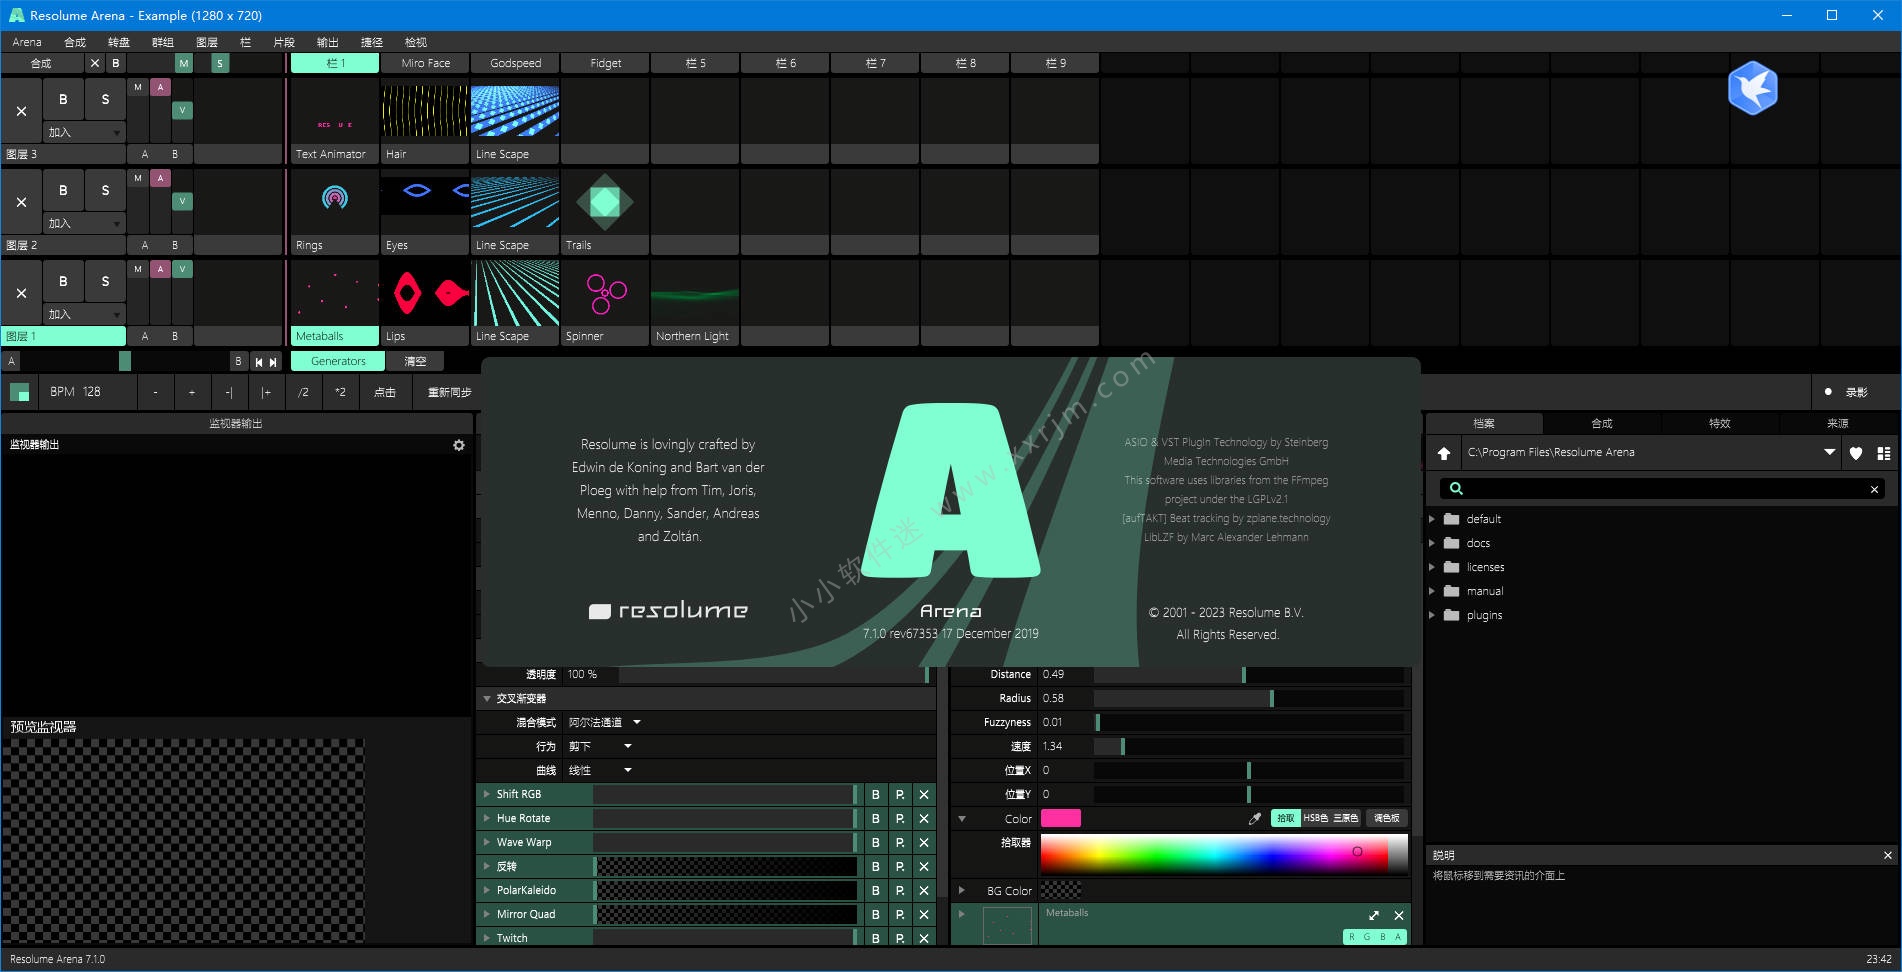Collapse the Color parameter section
Viewport: 1902px width, 972px height.
click(x=962, y=819)
